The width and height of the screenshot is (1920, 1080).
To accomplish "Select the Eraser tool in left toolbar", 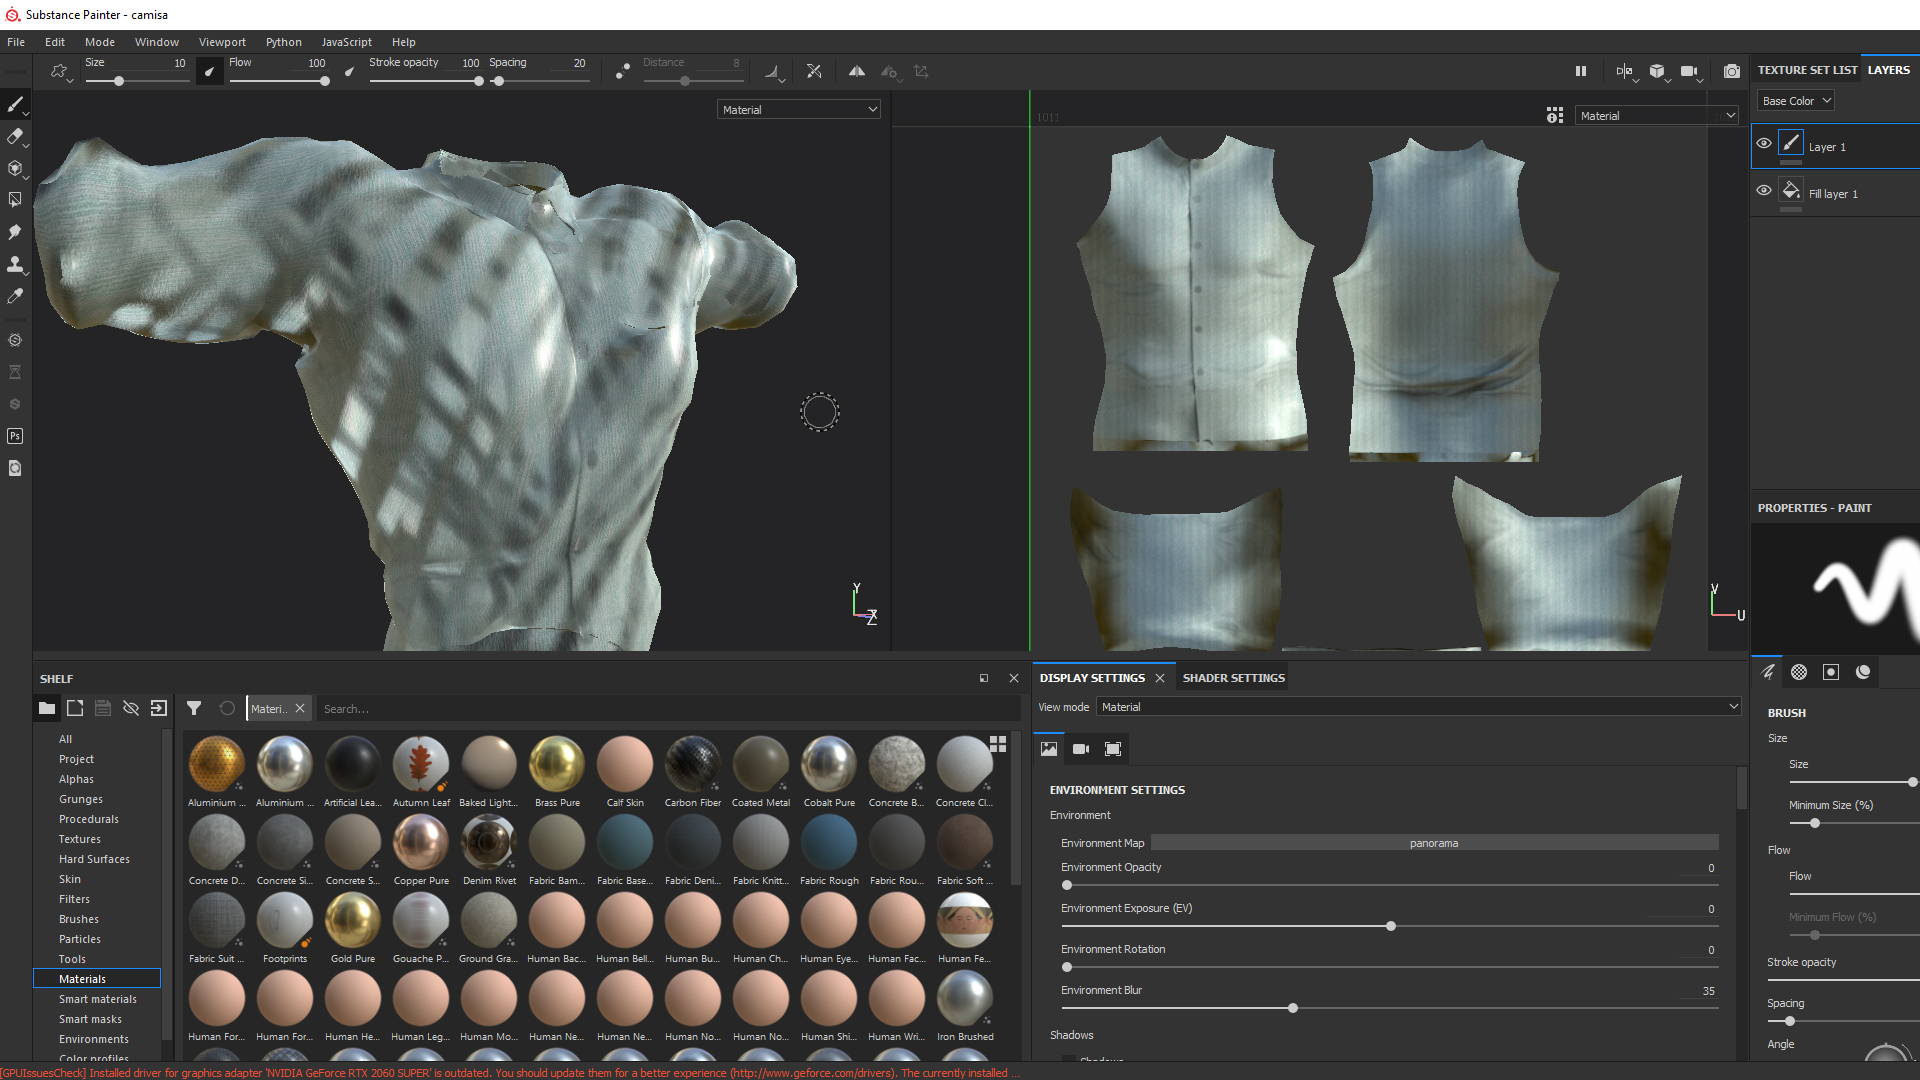I will tap(15, 136).
